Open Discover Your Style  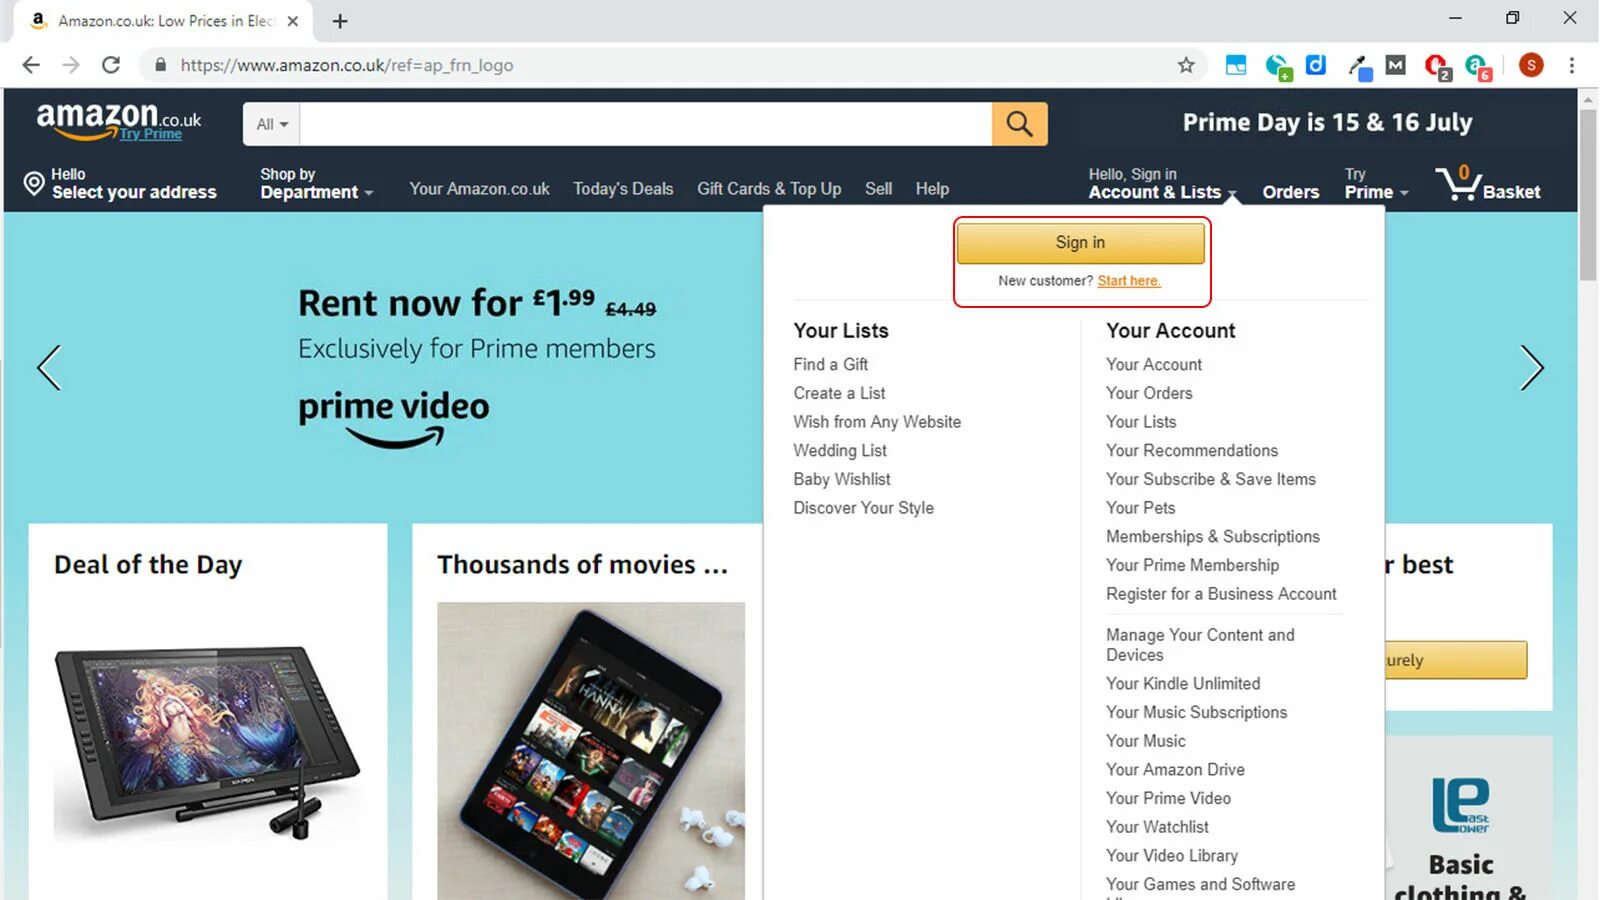pyautogui.click(x=863, y=508)
